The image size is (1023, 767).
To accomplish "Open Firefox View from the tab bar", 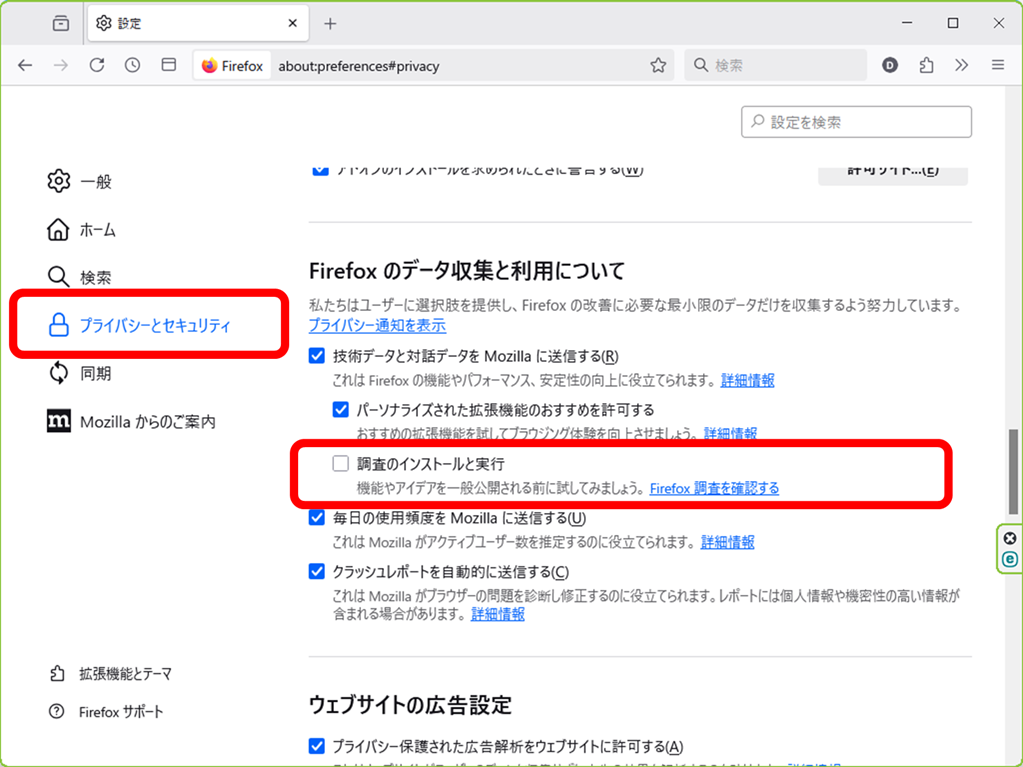I will pos(61,23).
